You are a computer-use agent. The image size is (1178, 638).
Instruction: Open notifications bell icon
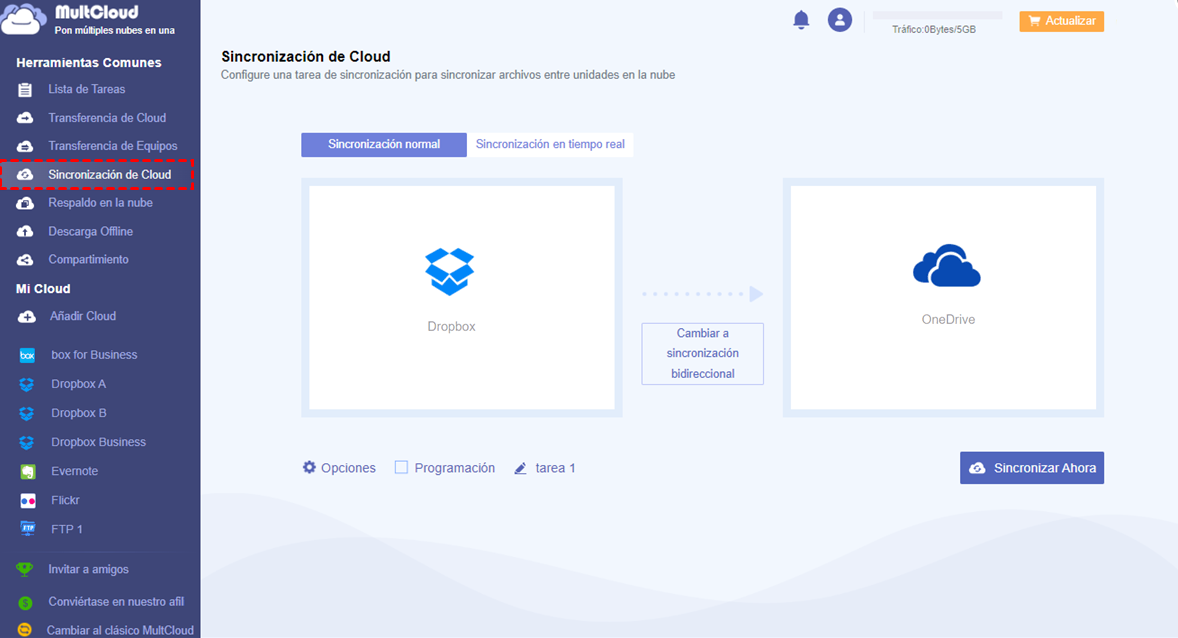801,20
